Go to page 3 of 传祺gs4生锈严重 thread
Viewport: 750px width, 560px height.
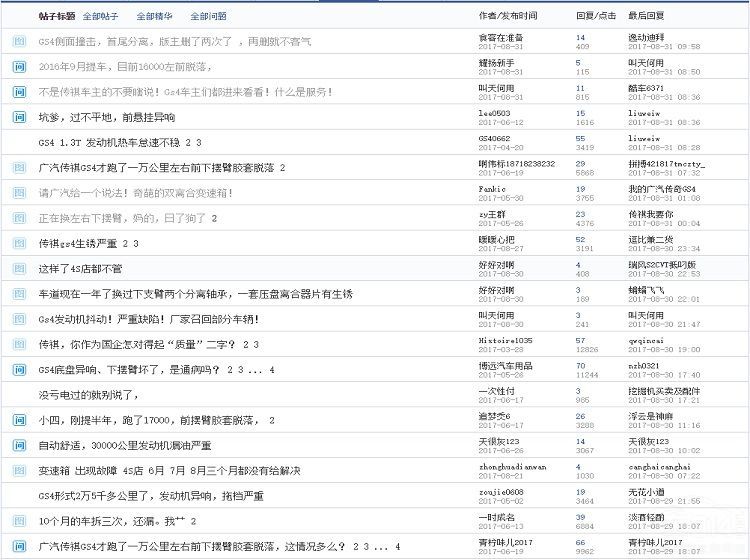tap(135, 244)
